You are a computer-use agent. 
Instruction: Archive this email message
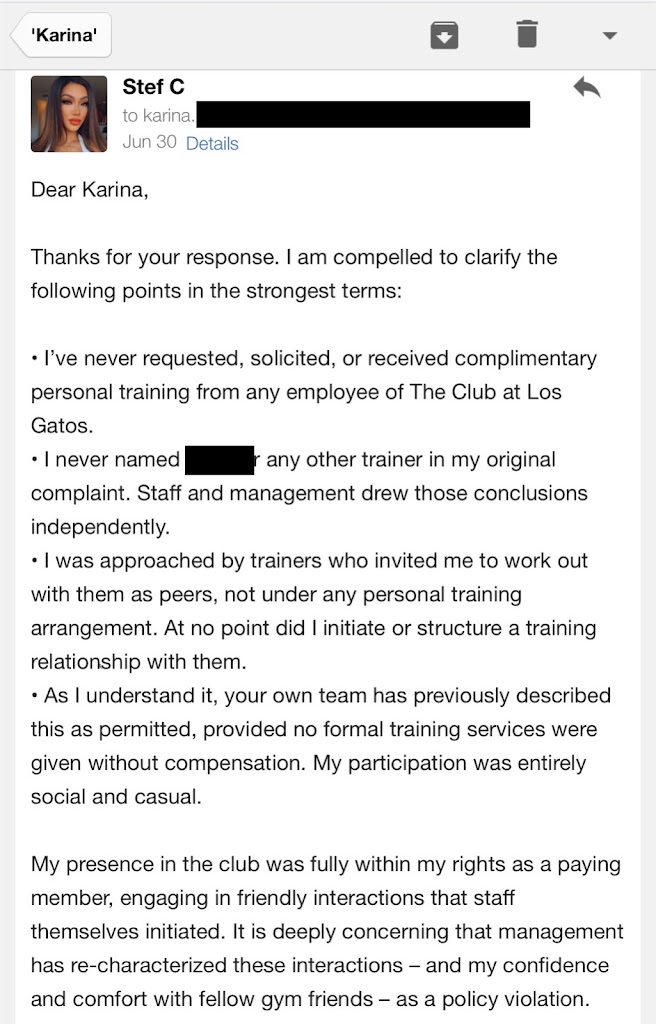click(x=444, y=36)
